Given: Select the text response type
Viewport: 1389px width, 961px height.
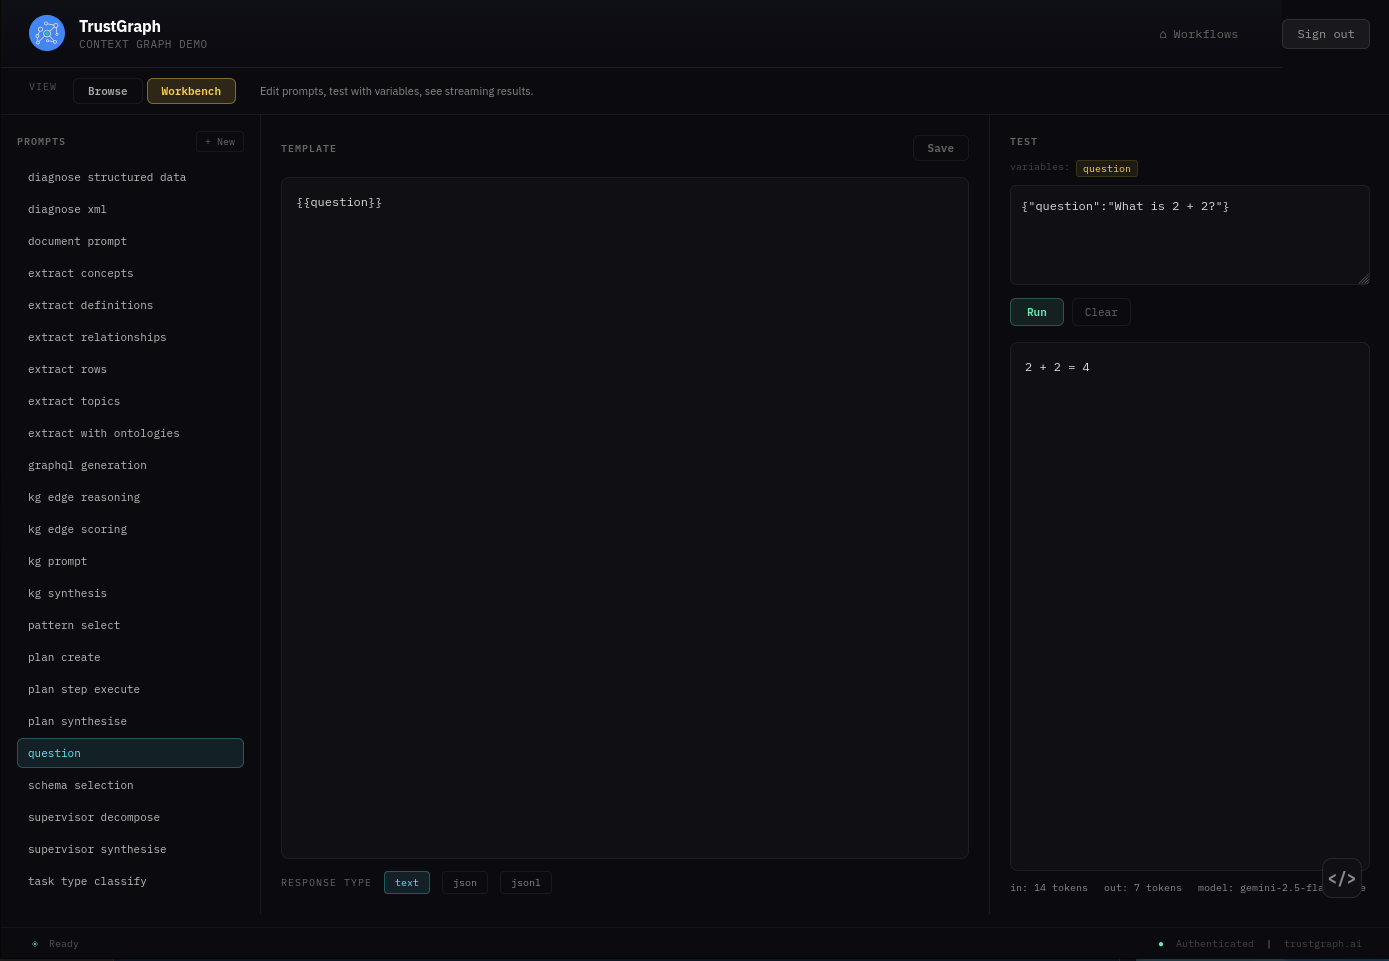Looking at the screenshot, I should pyautogui.click(x=407, y=883).
